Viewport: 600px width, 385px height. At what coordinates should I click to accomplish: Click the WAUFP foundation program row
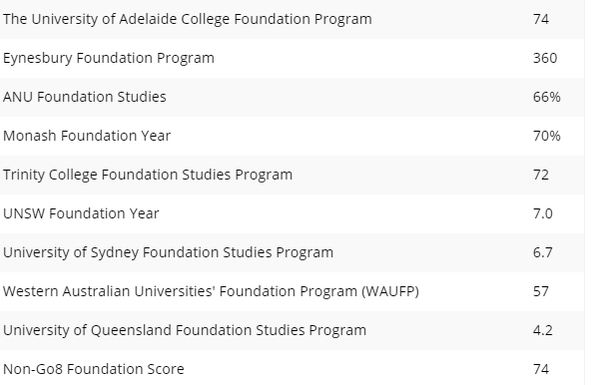[x=292, y=292]
